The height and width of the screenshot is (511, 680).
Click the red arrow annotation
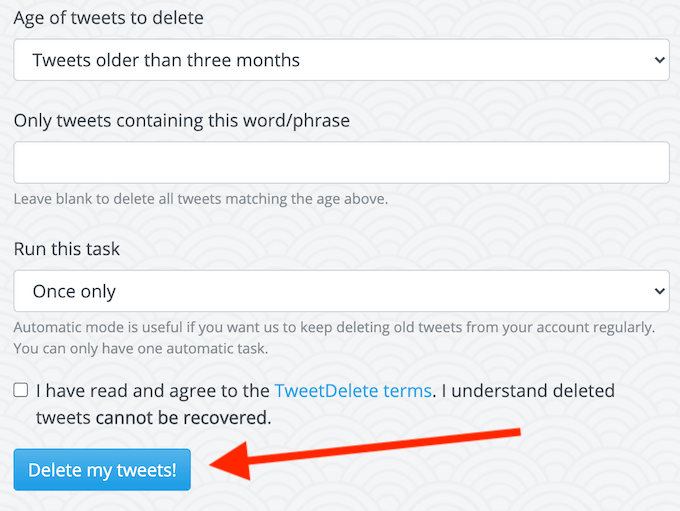380,448
